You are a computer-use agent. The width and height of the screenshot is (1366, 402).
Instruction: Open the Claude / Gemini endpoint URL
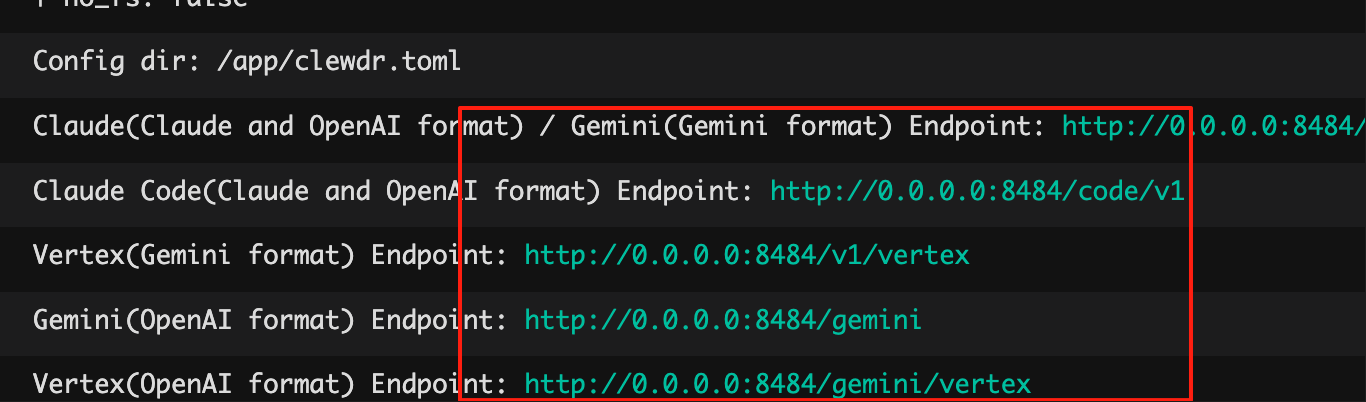pos(1213,126)
